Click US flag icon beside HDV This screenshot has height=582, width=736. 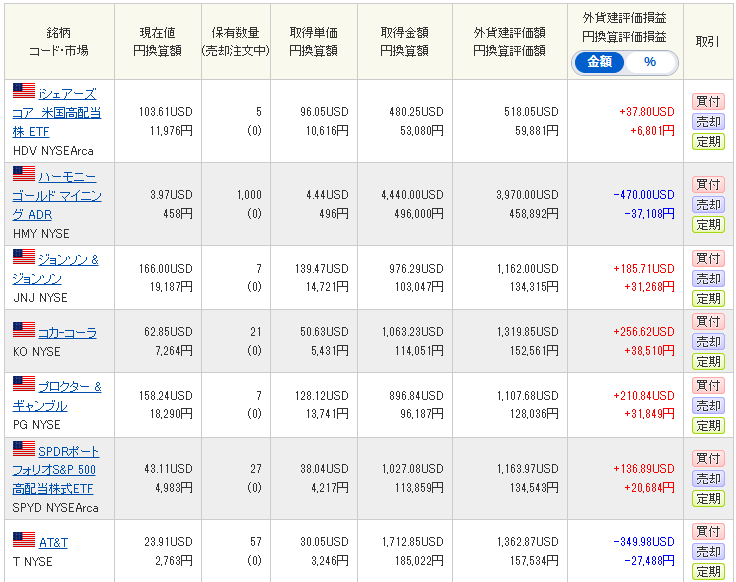[x=24, y=91]
